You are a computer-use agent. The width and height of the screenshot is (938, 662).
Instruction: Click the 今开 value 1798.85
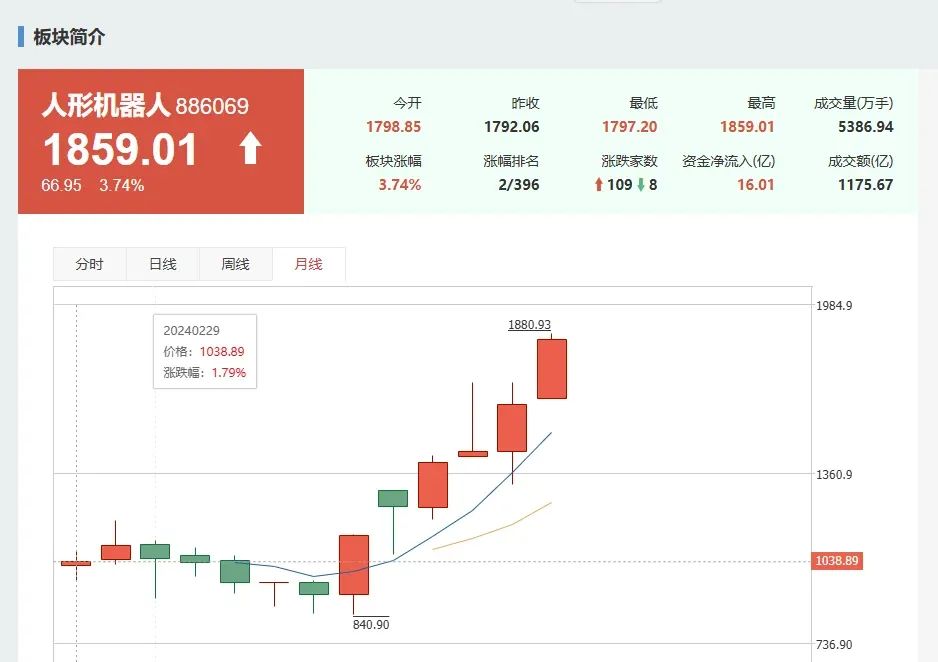point(394,127)
